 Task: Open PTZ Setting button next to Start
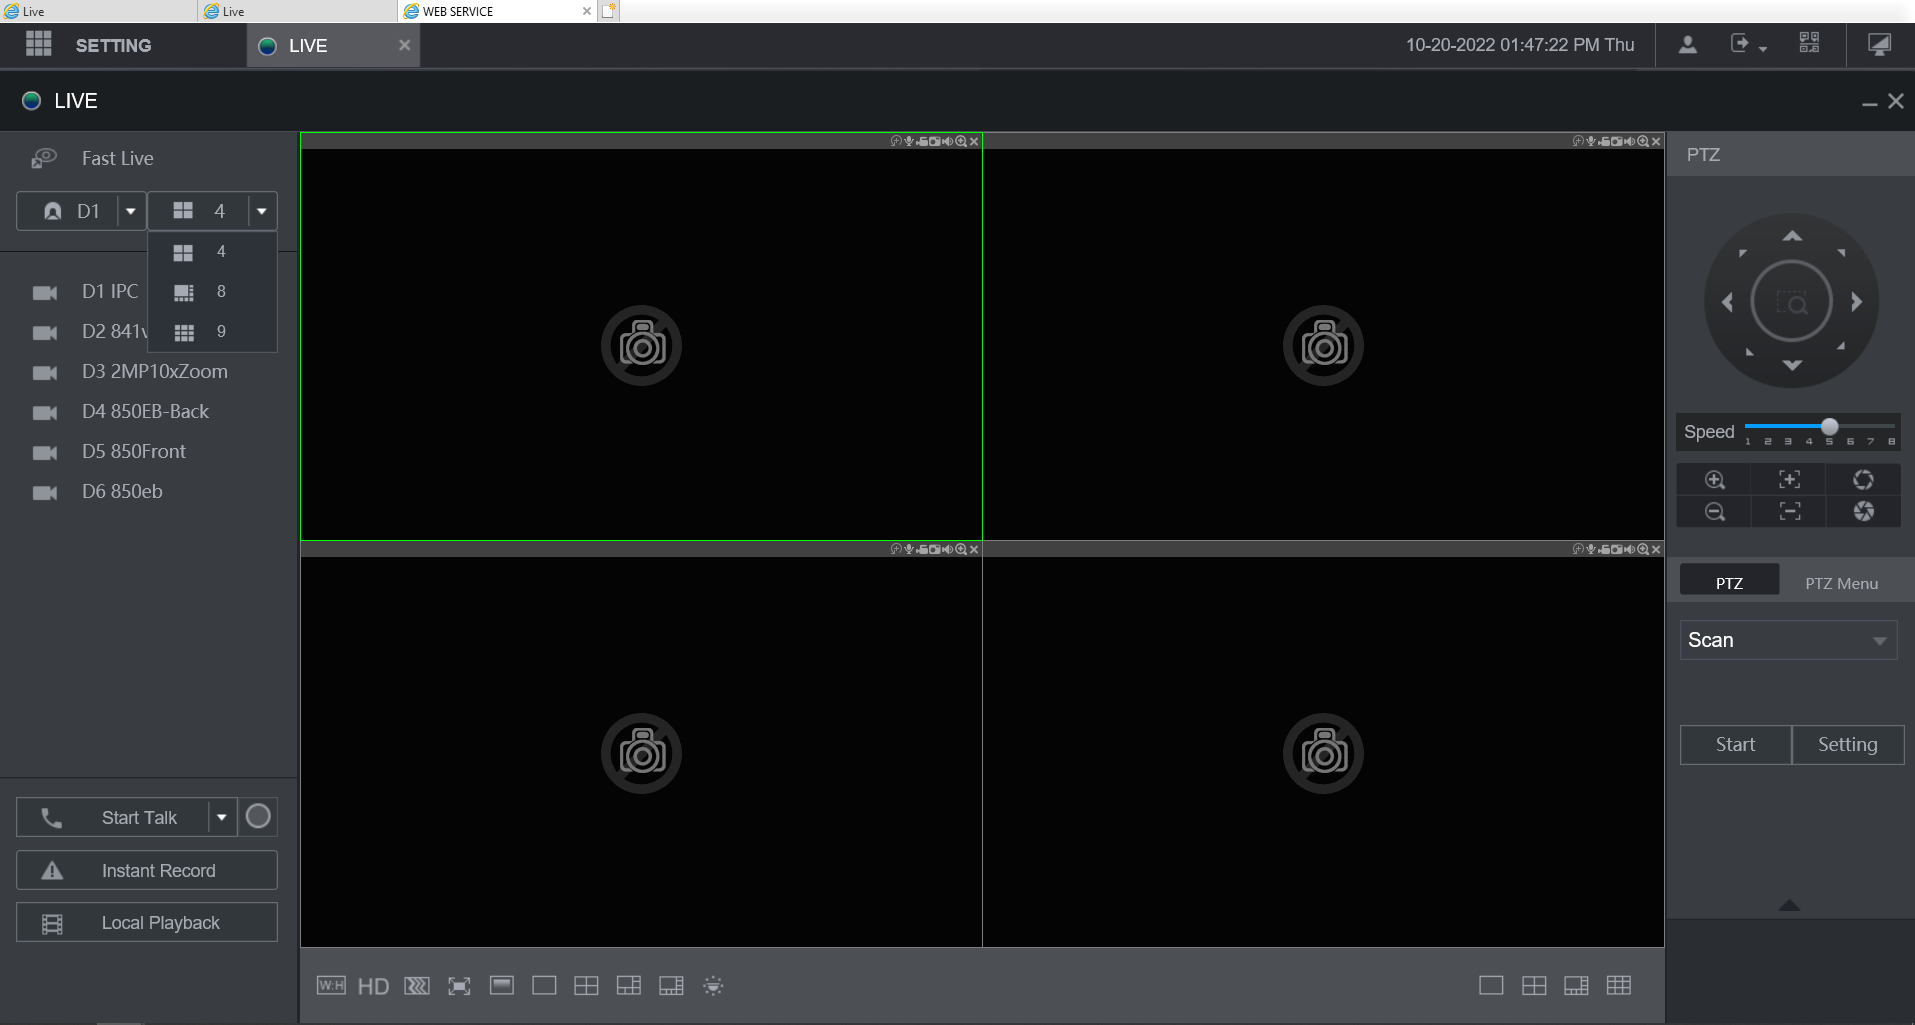[1848, 744]
